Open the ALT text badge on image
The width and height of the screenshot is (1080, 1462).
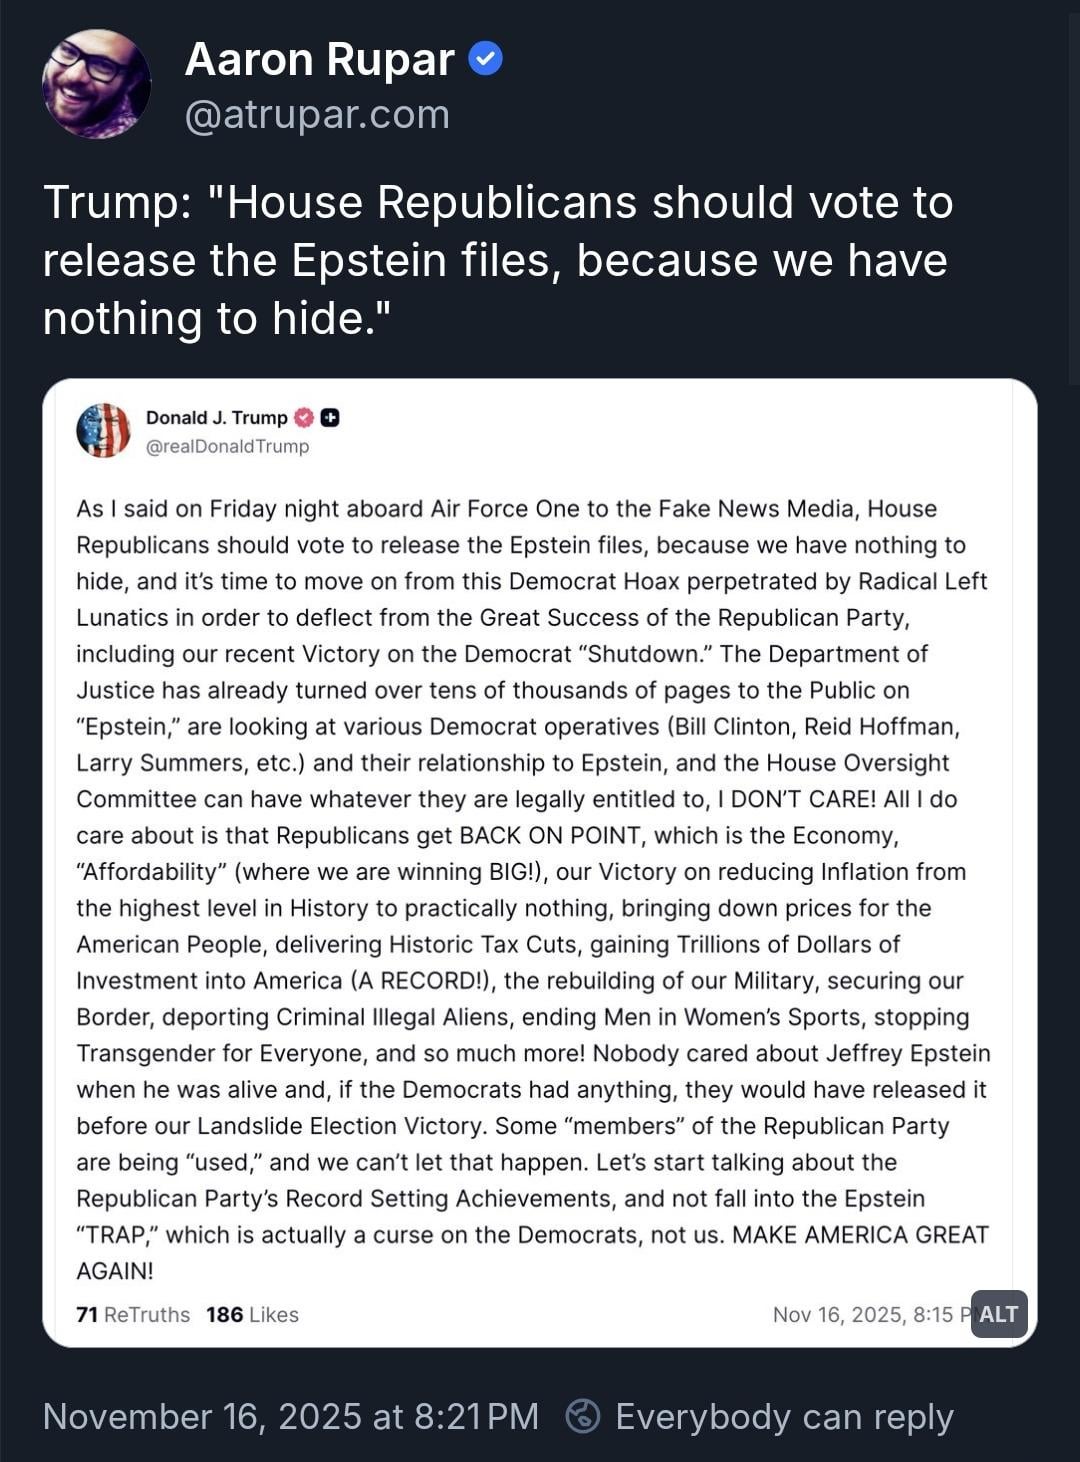(998, 1314)
